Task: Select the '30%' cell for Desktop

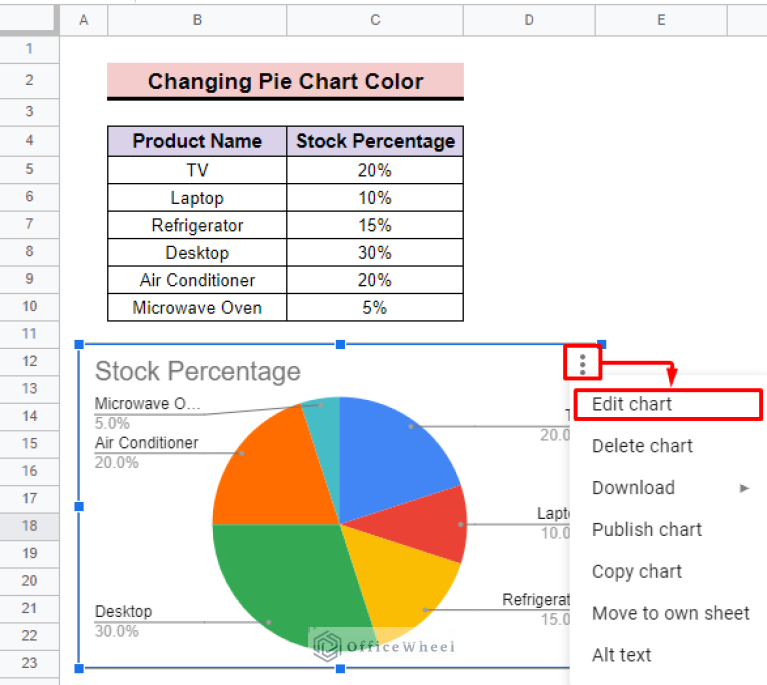Action: point(375,252)
